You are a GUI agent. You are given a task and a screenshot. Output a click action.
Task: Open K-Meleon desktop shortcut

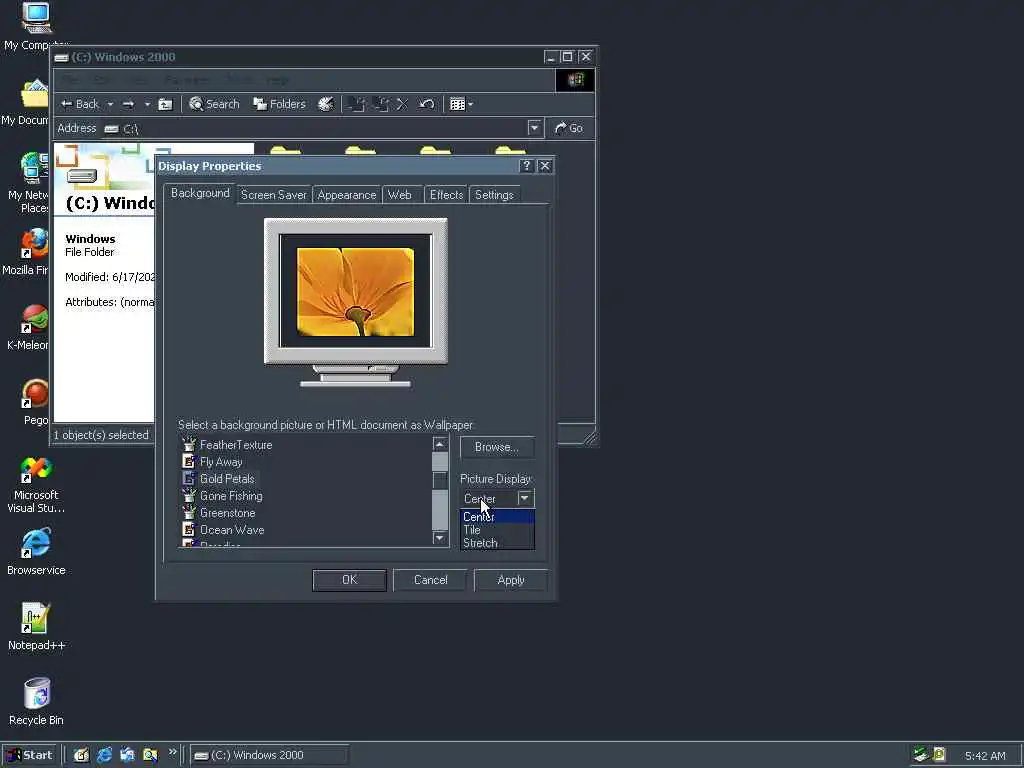[27, 327]
